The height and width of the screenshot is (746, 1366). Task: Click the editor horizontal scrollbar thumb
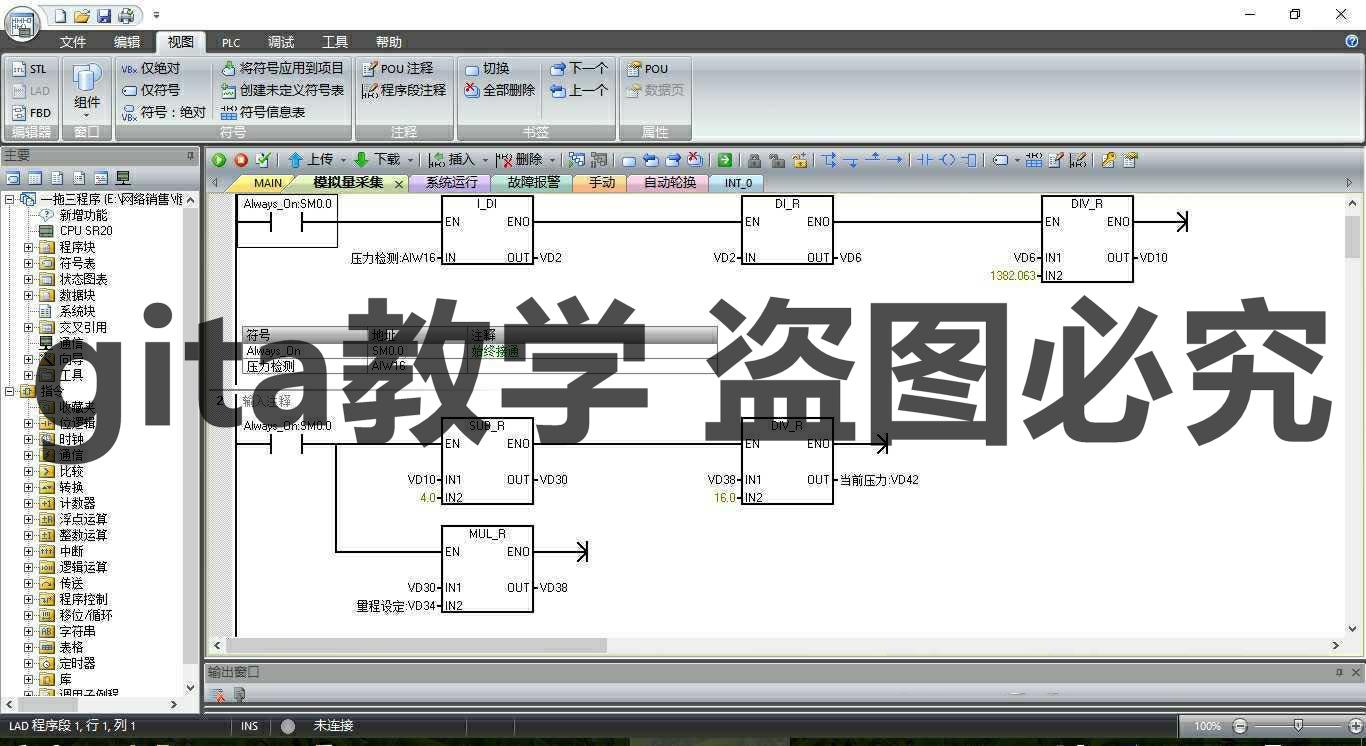418,645
